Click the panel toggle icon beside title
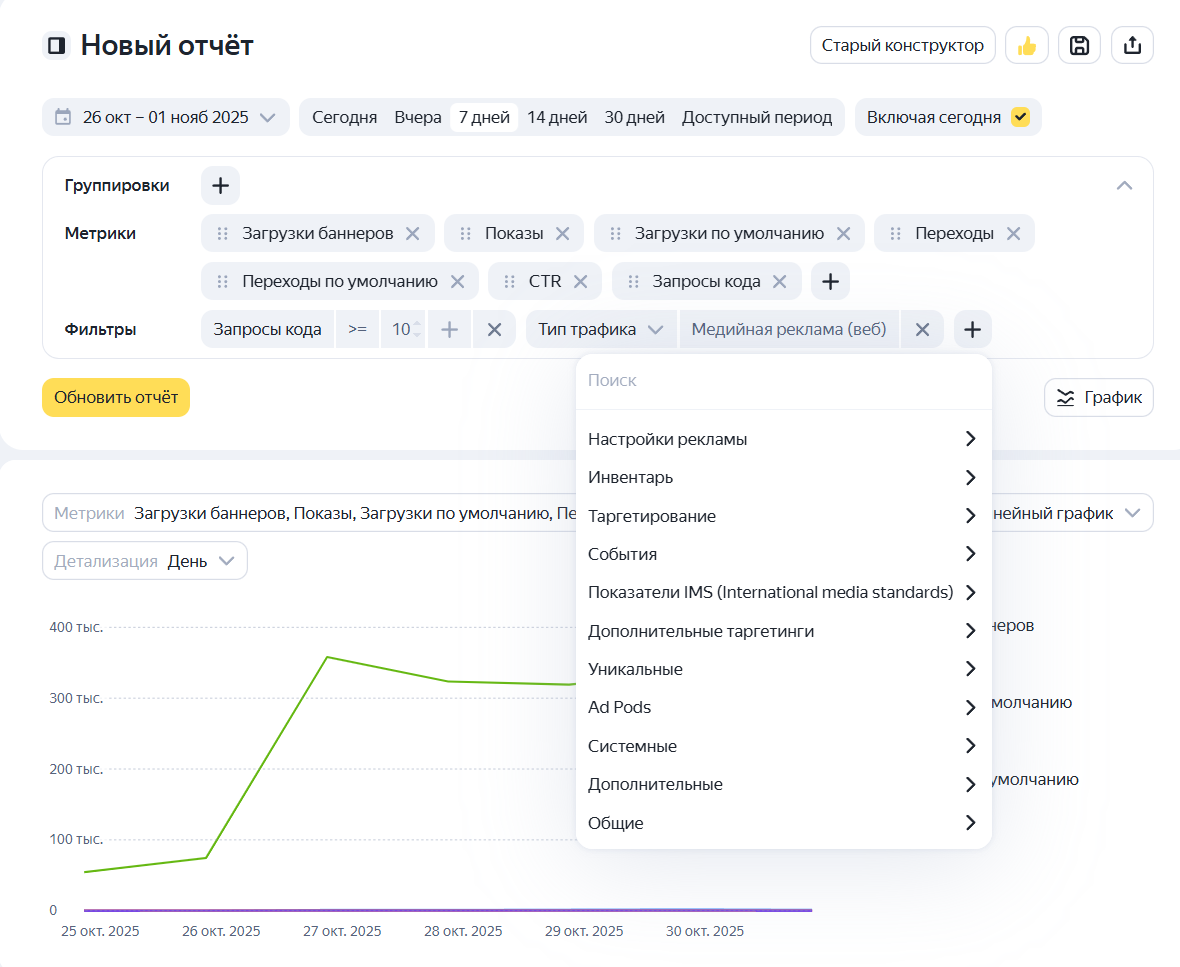This screenshot has width=1180, height=967. (x=57, y=46)
